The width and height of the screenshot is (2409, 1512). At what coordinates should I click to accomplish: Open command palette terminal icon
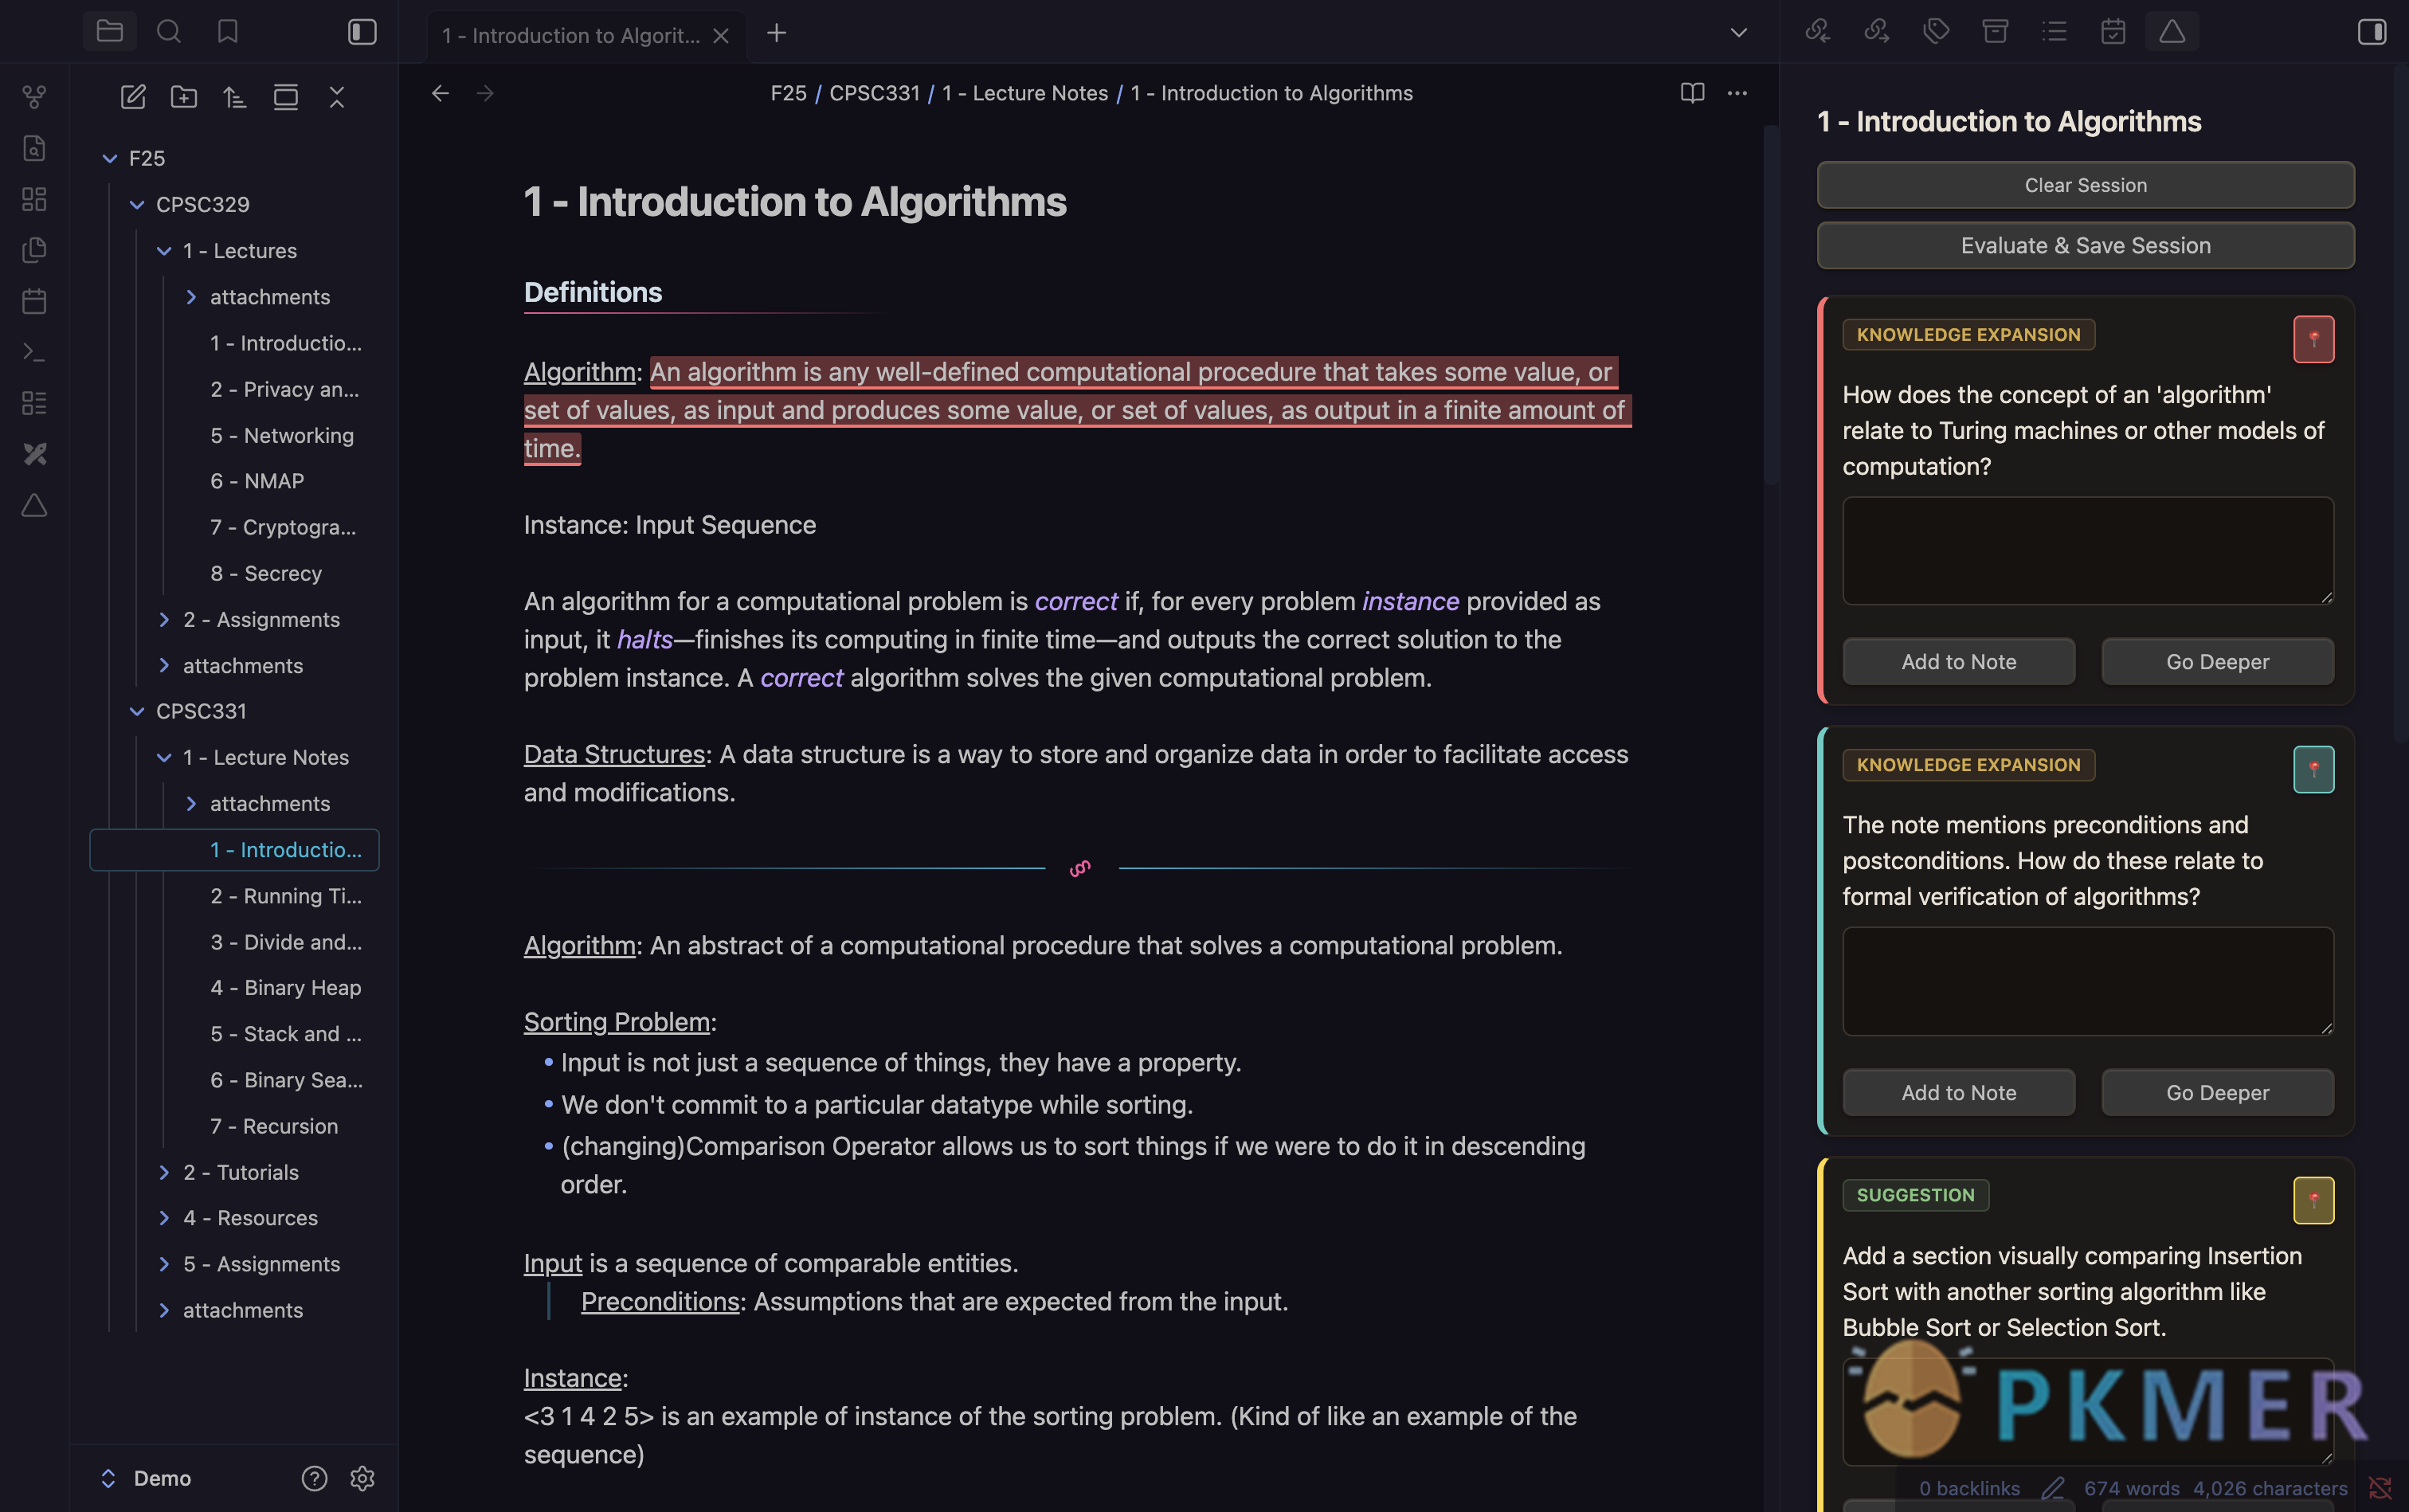35,352
